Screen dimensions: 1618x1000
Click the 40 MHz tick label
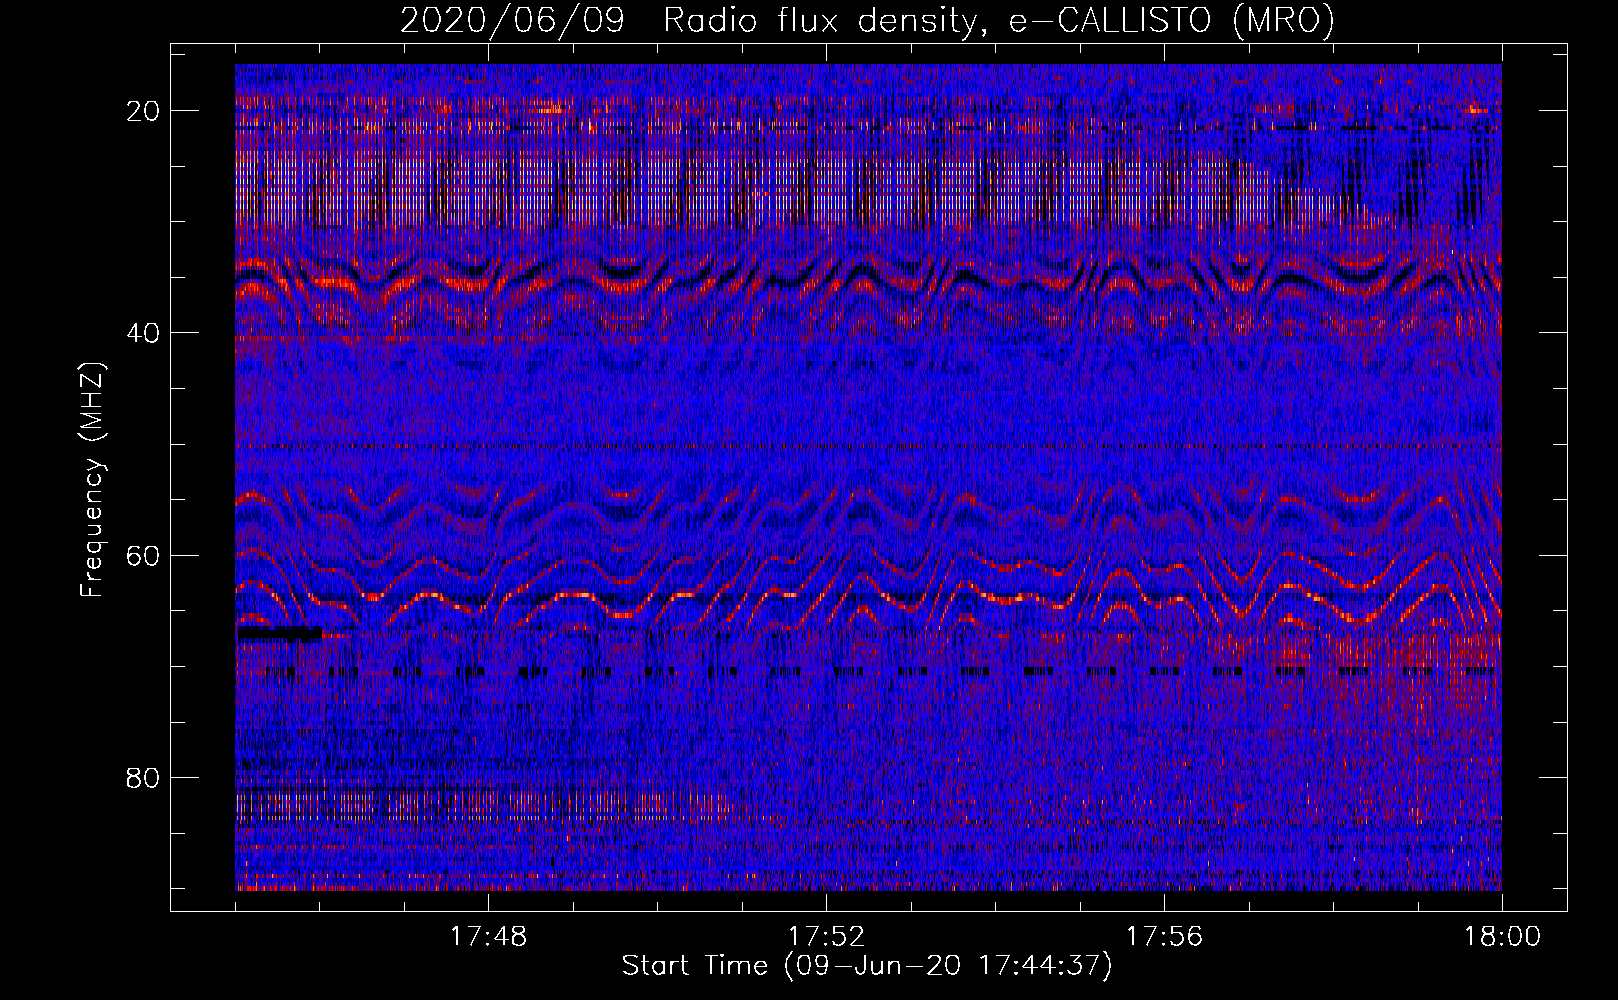143,333
